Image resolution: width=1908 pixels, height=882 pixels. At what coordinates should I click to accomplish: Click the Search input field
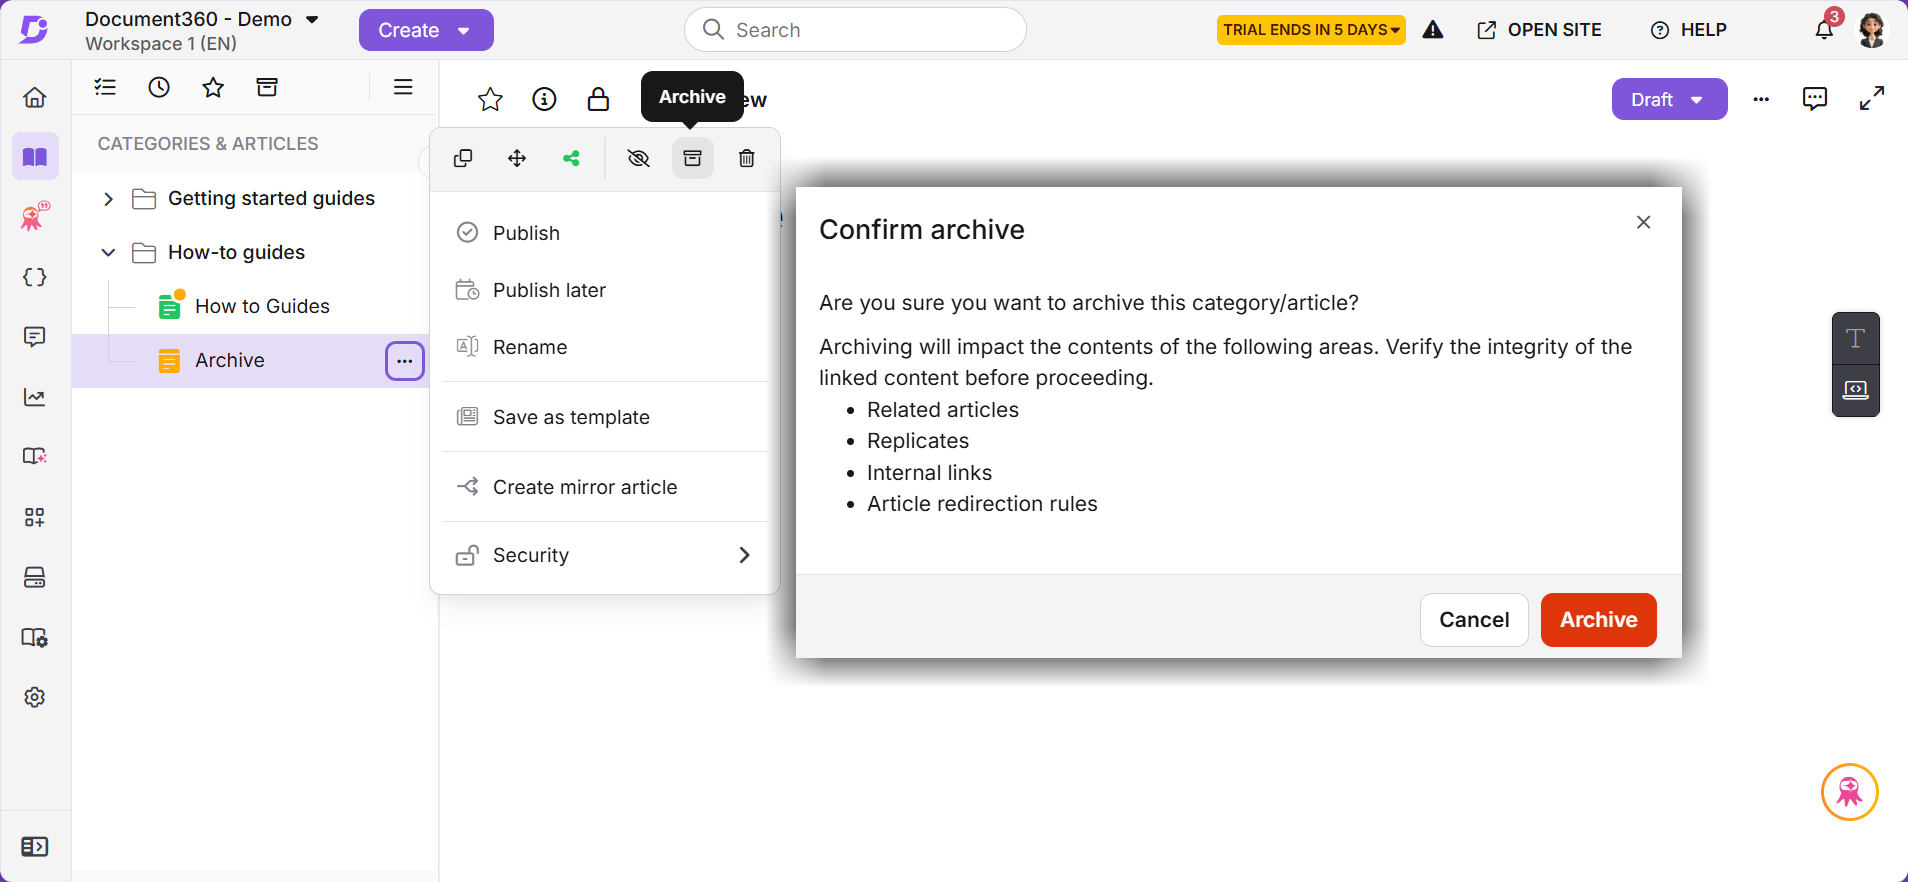point(855,30)
